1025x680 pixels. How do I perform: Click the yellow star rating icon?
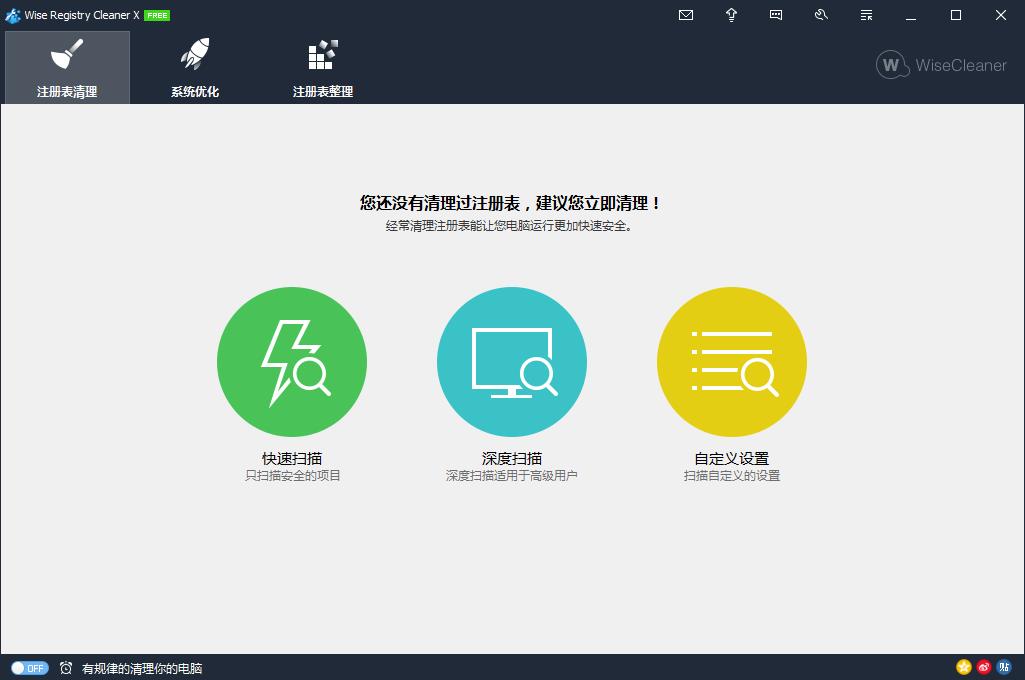click(962, 666)
